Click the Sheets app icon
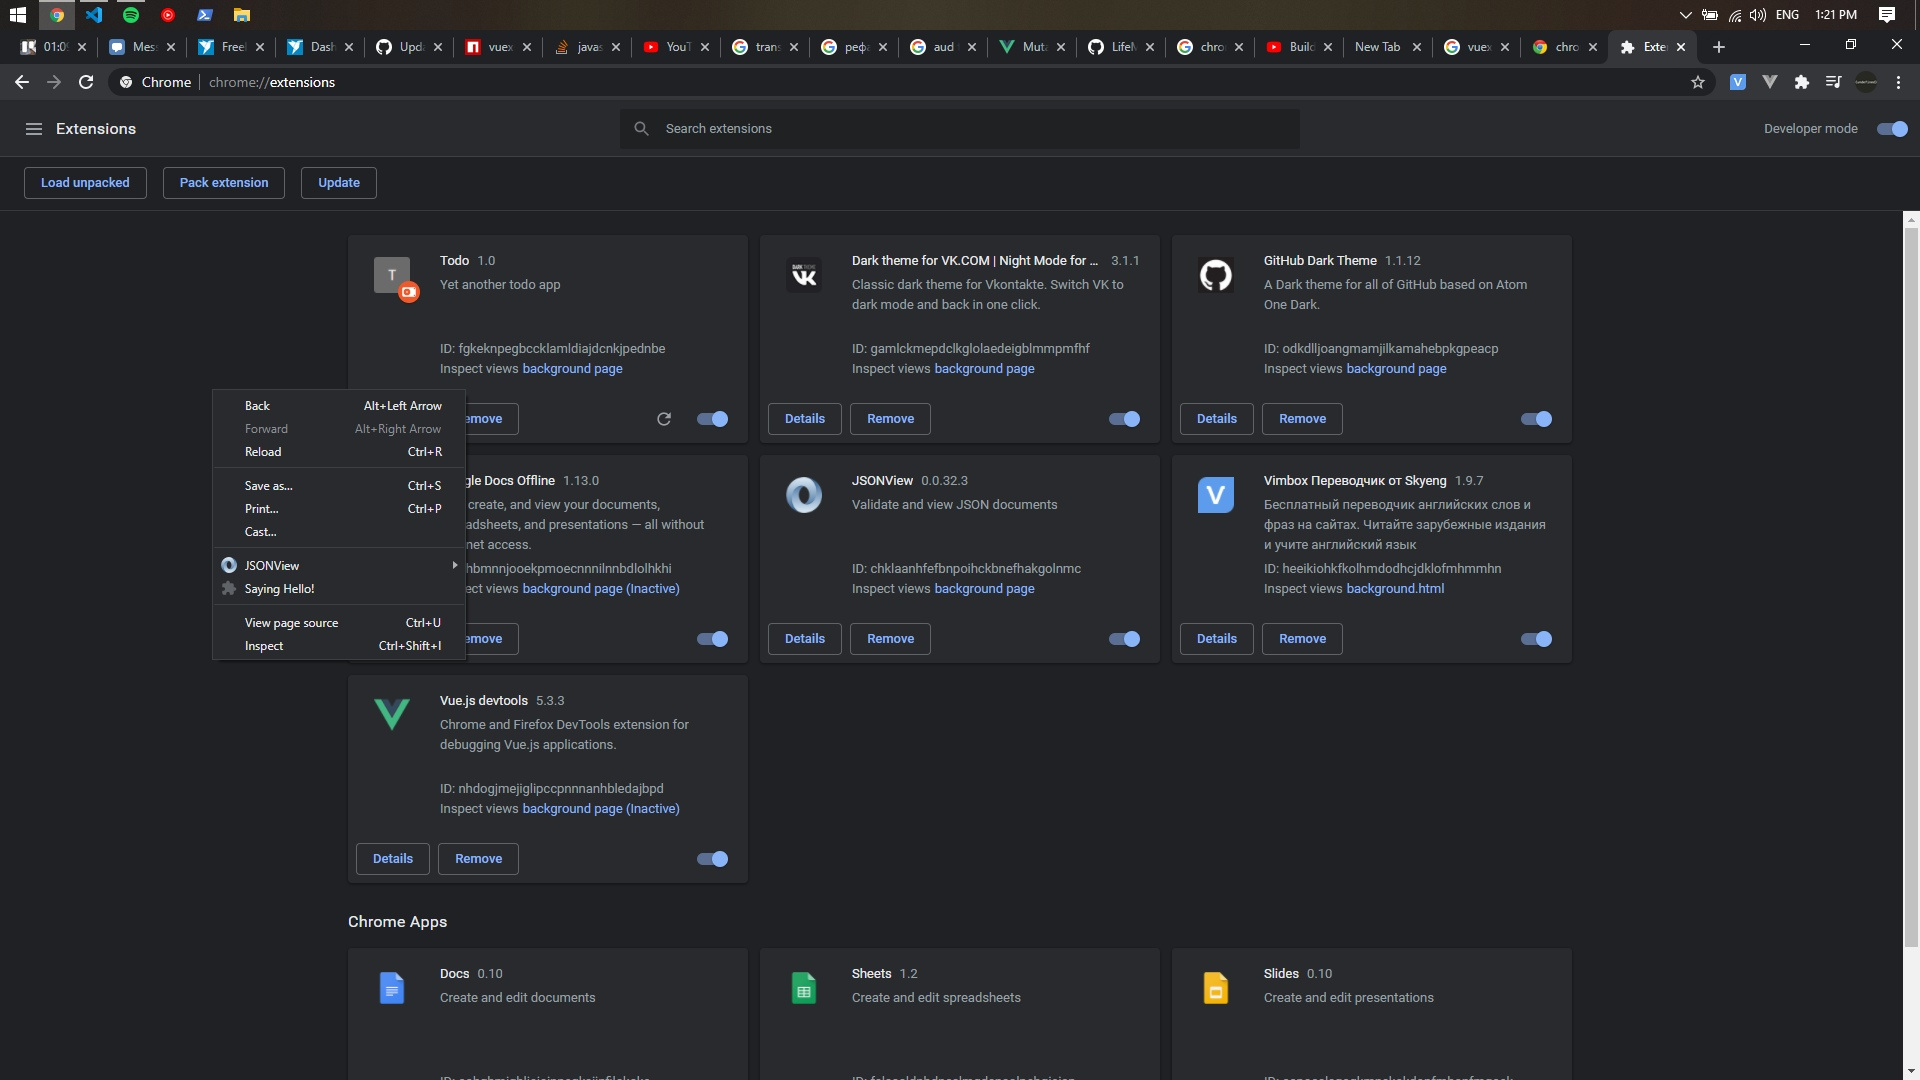 (804, 988)
